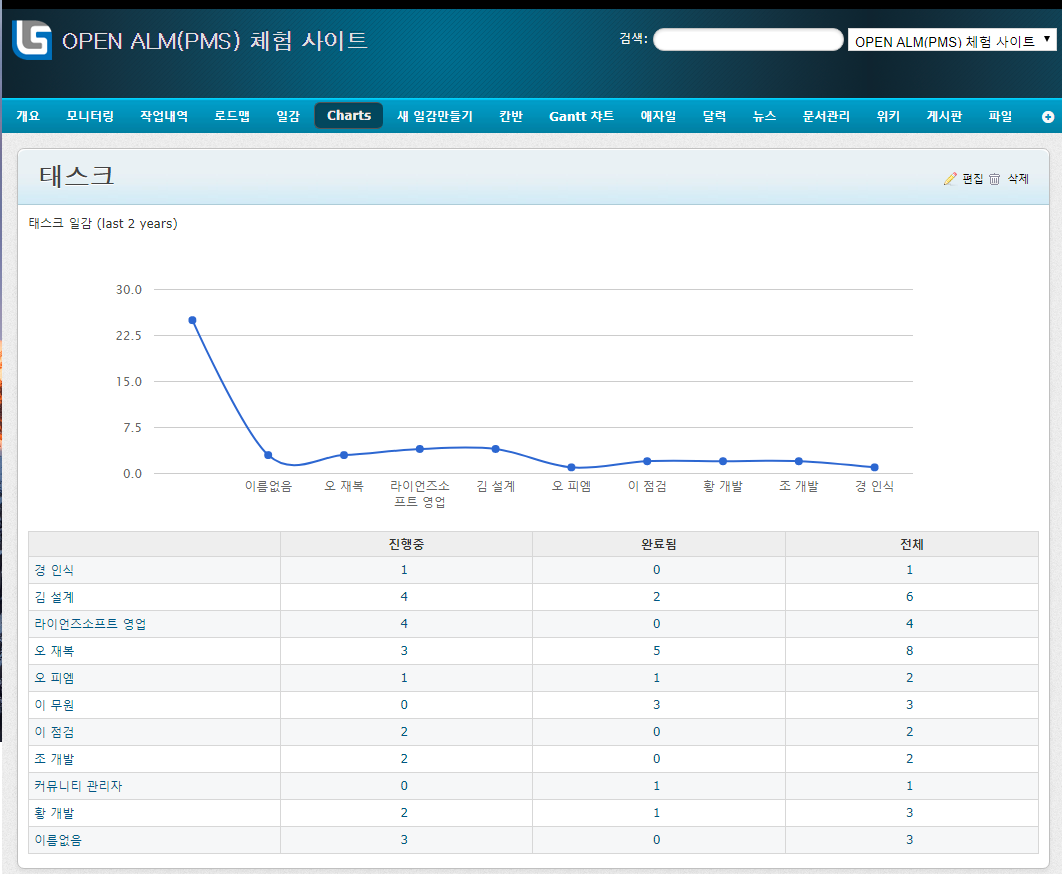Select the 모니터링 tab
The width and height of the screenshot is (1062, 874).
[90, 116]
